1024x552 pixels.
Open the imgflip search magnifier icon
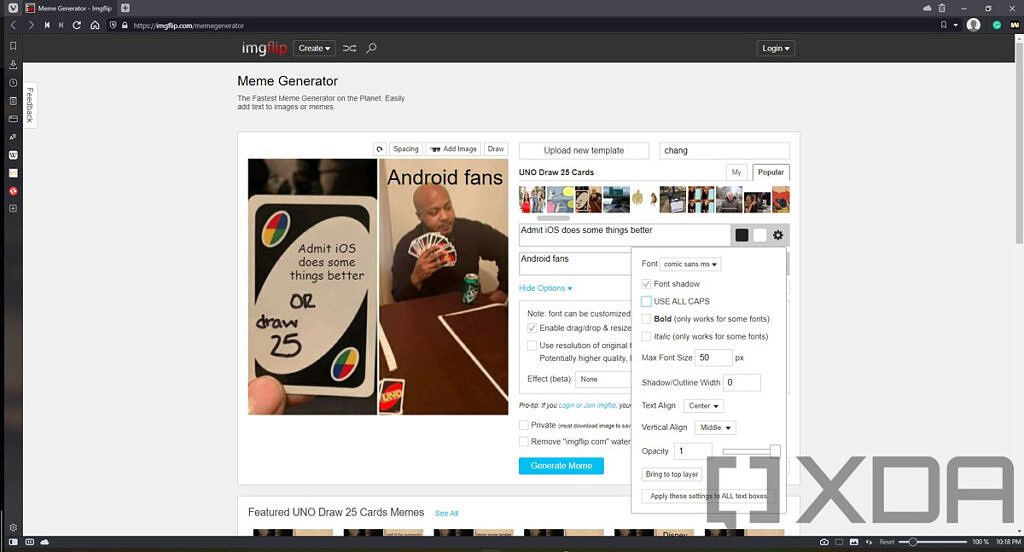372,48
